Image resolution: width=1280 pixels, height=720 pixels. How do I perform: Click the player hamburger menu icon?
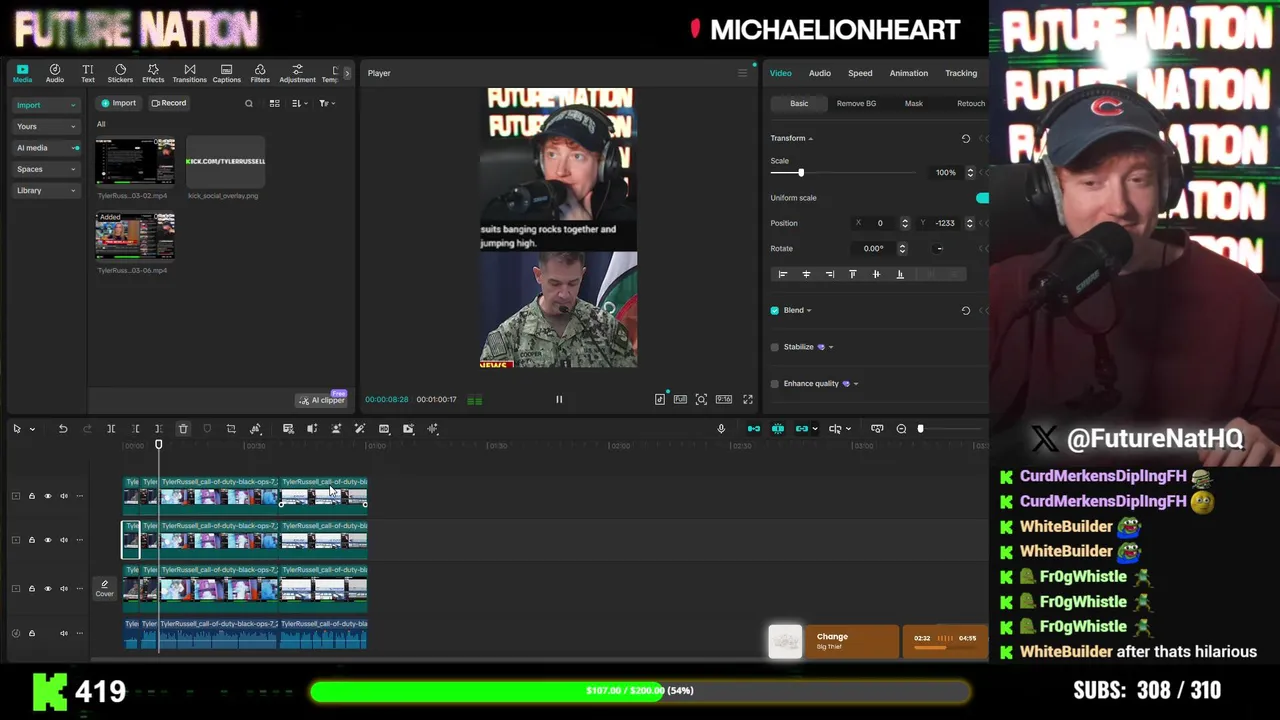tap(742, 73)
